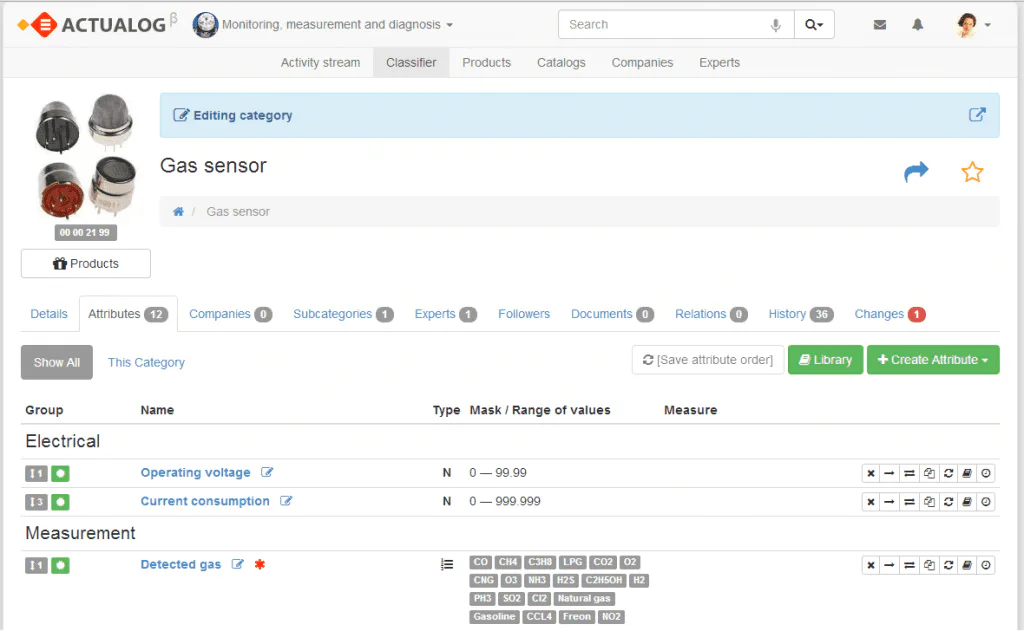Click clock icon in Current consumption row
1024x631 pixels.
coord(986,502)
